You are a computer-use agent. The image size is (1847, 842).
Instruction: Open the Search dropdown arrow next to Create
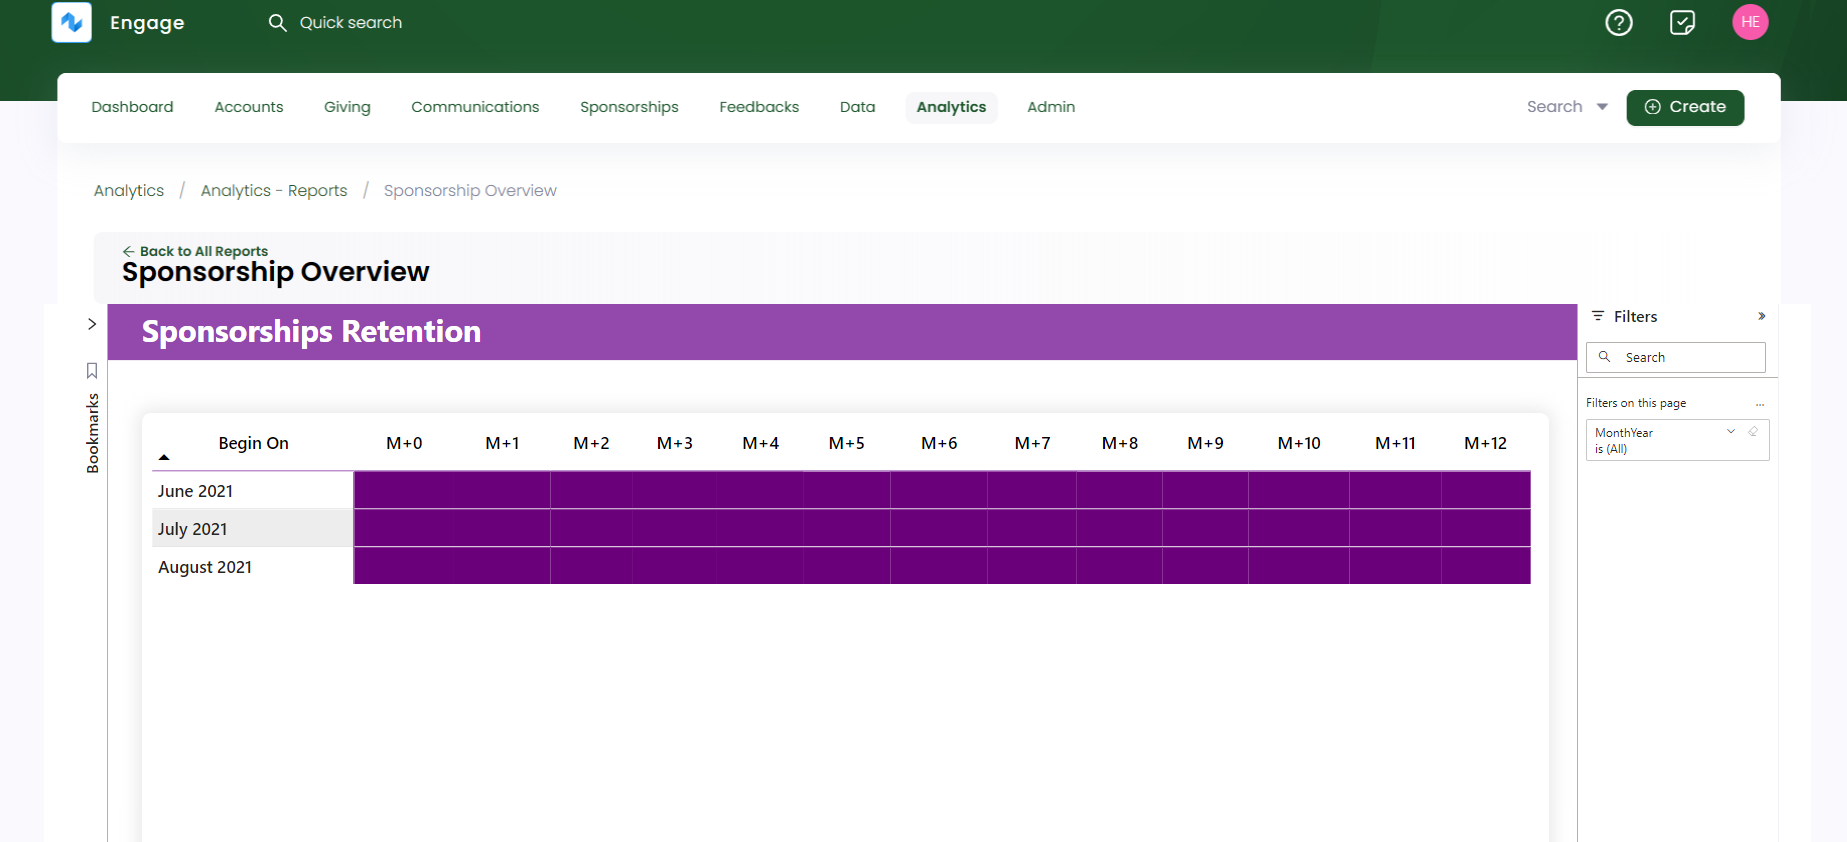pos(1602,107)
